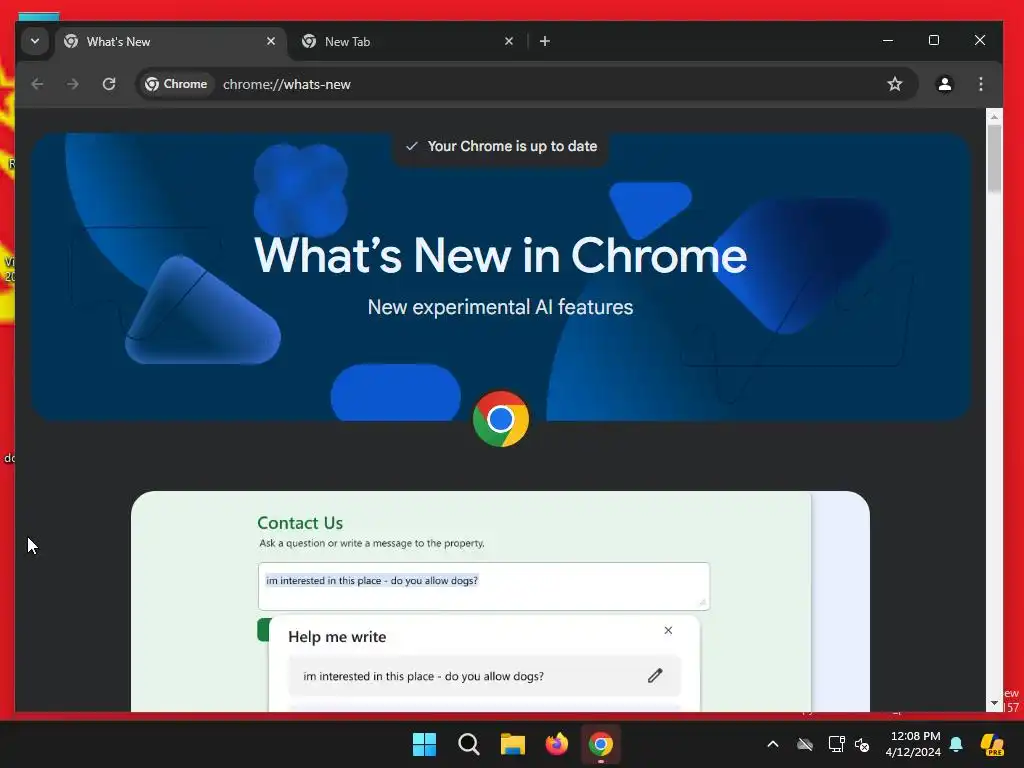Click the Chrome taskbar icon
The width and height of the screenshot is (1024, 768).
tap(601, 744)
